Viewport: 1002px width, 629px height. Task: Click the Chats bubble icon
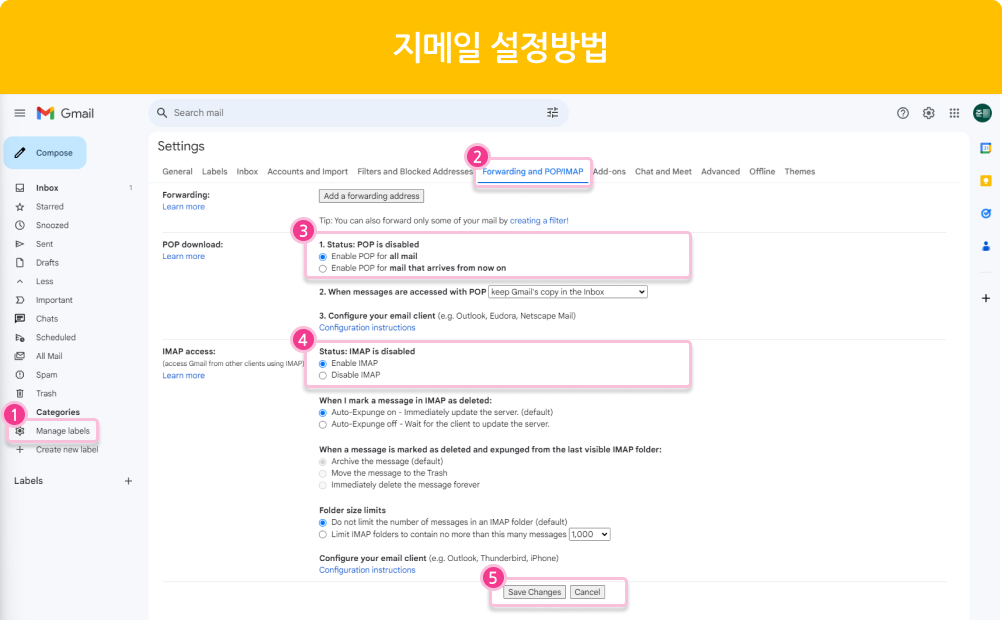pos(20,318)
